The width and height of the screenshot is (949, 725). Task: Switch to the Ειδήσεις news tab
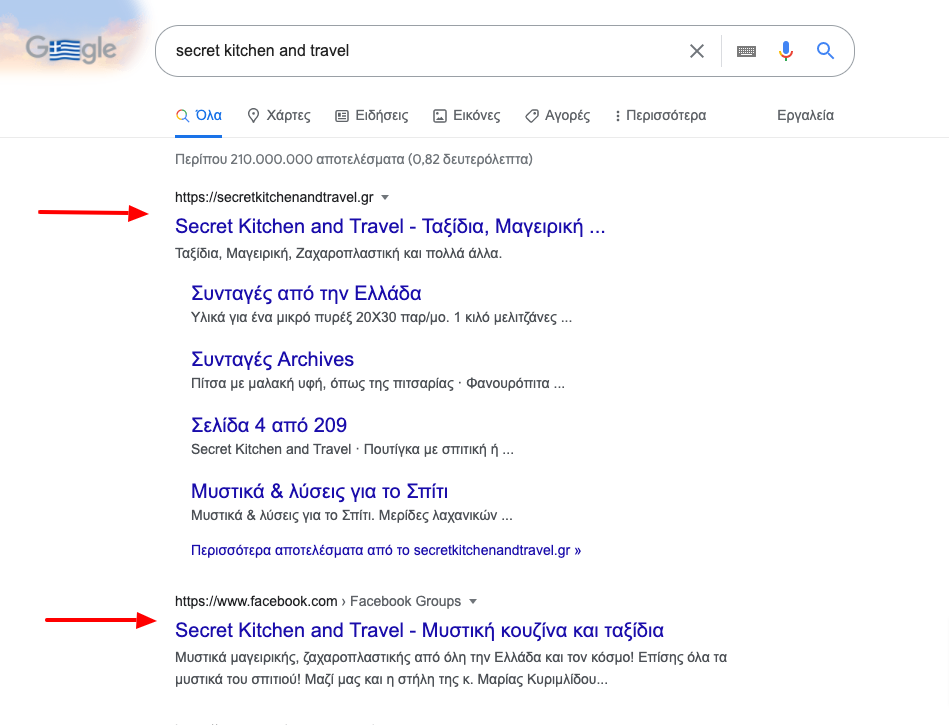coord(372,115)
